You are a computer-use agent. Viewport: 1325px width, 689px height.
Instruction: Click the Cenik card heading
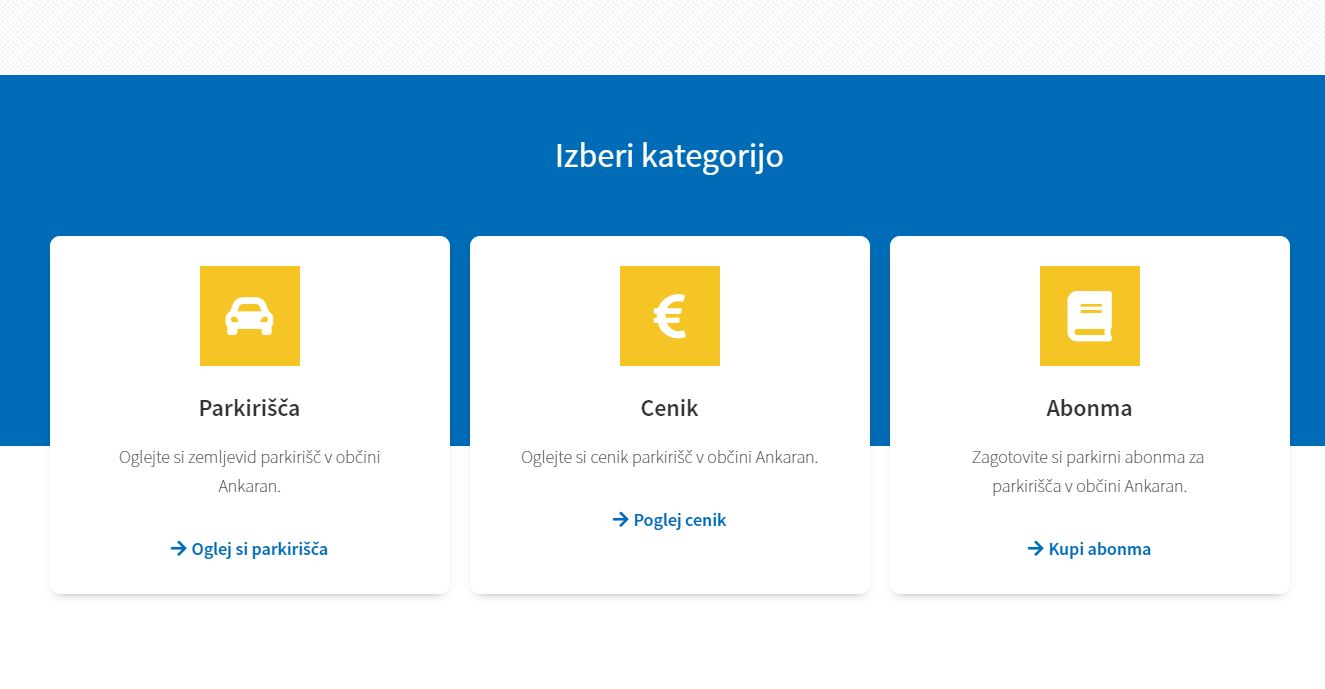click(670, 408)
